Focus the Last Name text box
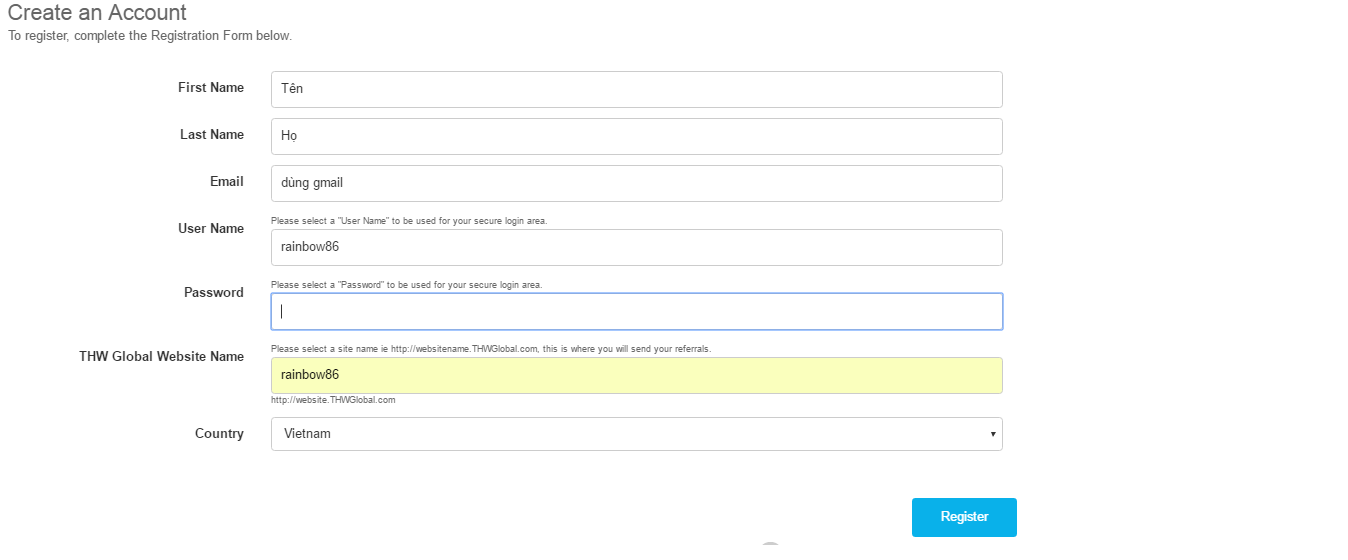Viewport: 1348px width, 560px height. (x=636, y=136)
